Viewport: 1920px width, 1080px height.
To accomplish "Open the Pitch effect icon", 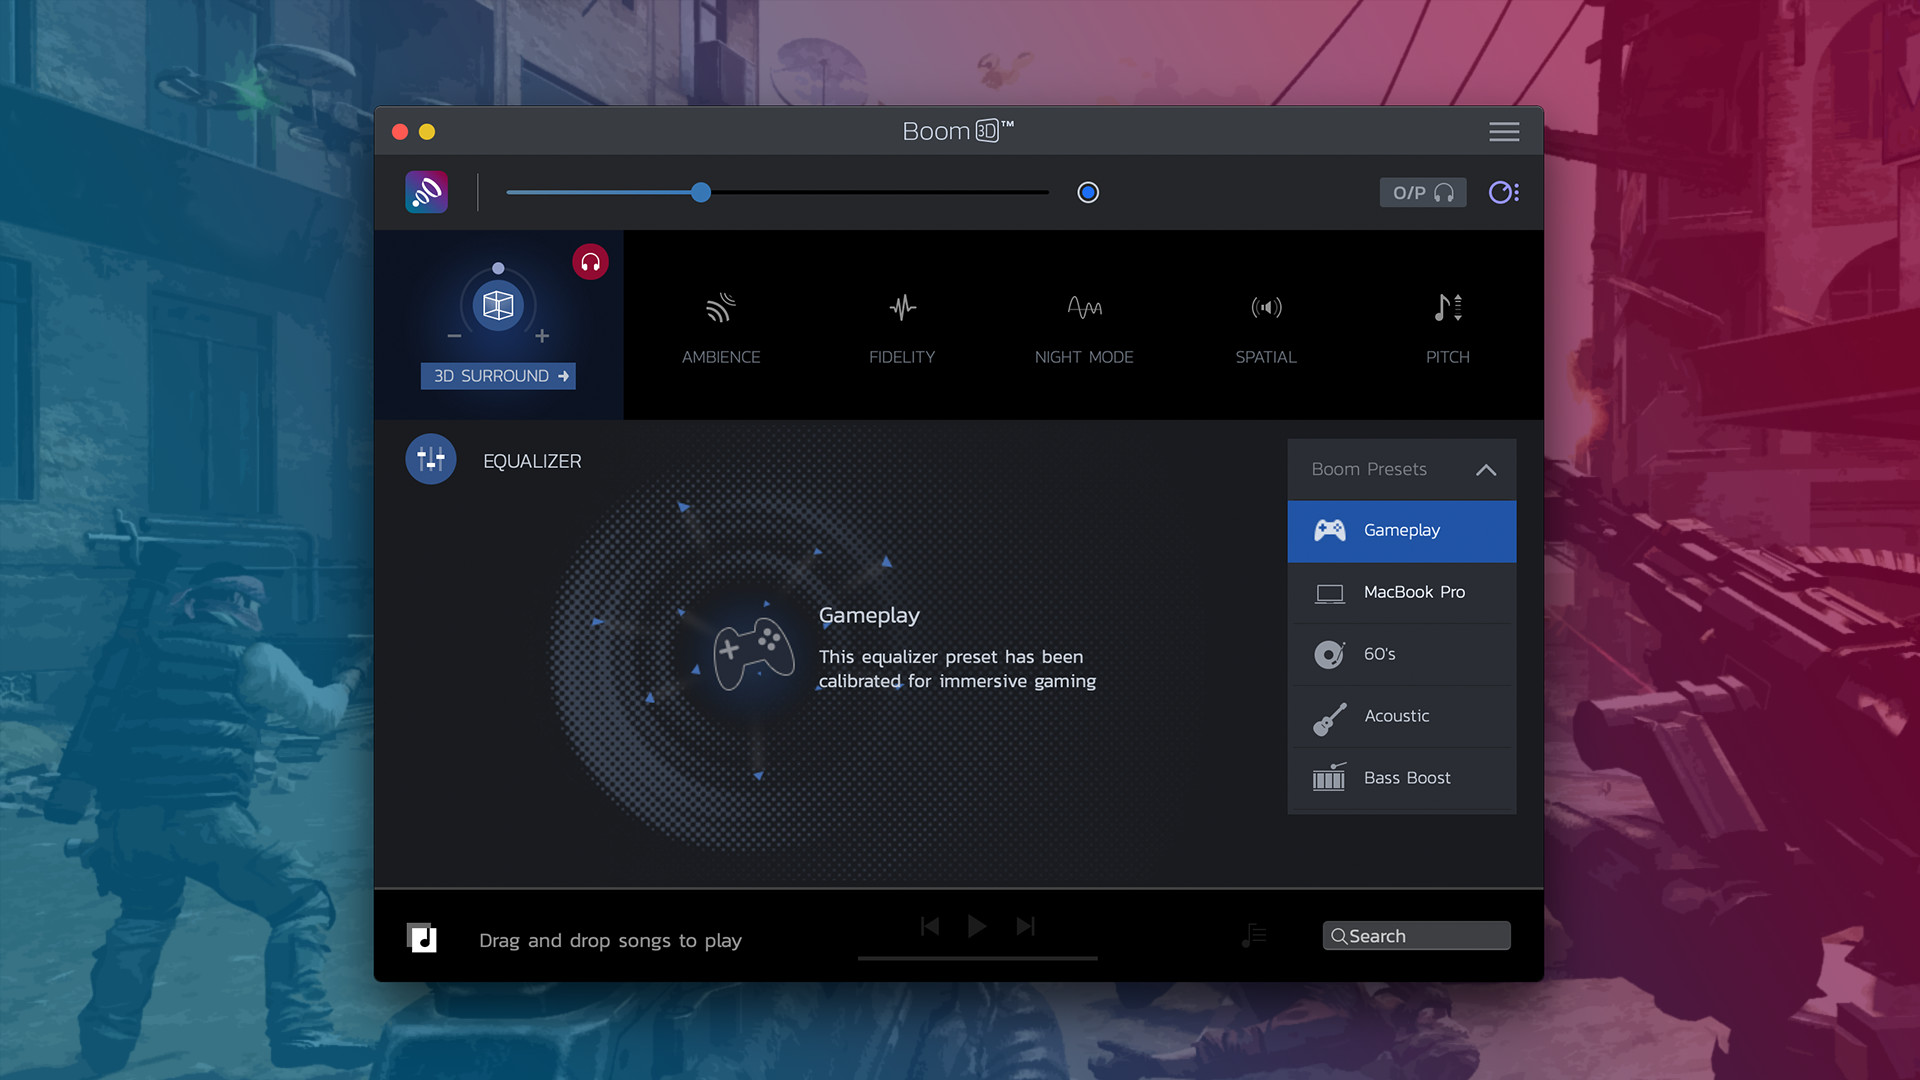I will [x=1447, y=308].
